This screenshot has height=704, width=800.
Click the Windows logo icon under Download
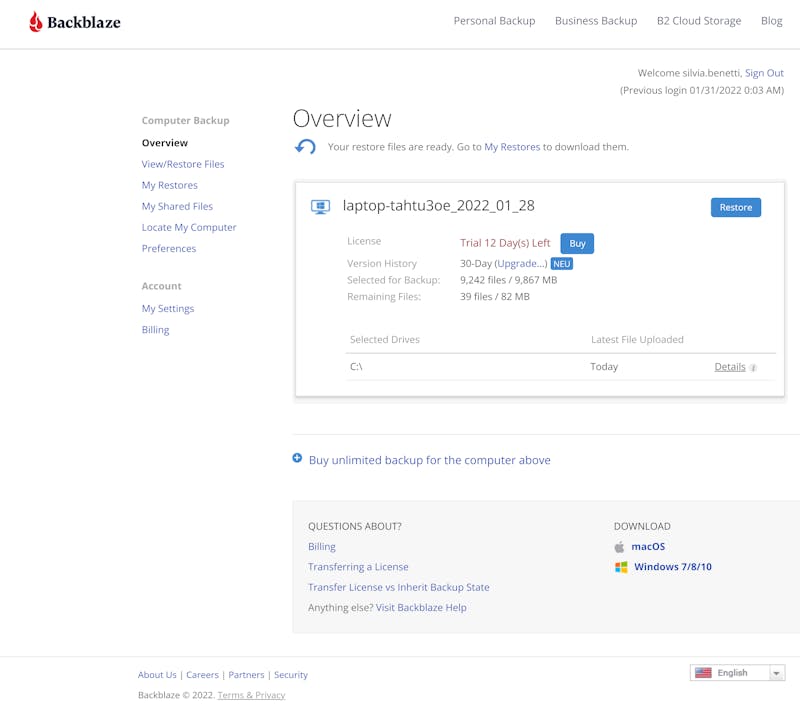click(x=621, y=567)
